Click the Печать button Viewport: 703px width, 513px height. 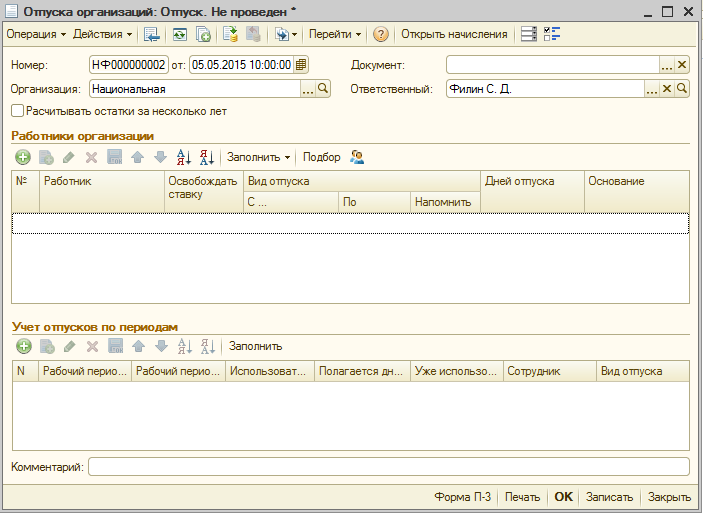click(x=522, y=497)
